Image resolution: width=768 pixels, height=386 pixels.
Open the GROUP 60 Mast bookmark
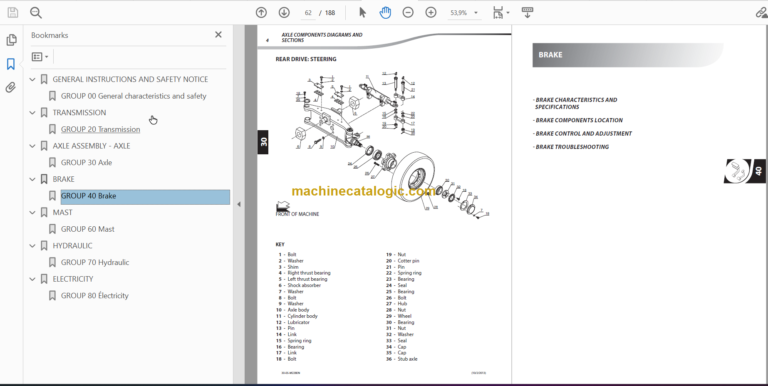point(88,229)
